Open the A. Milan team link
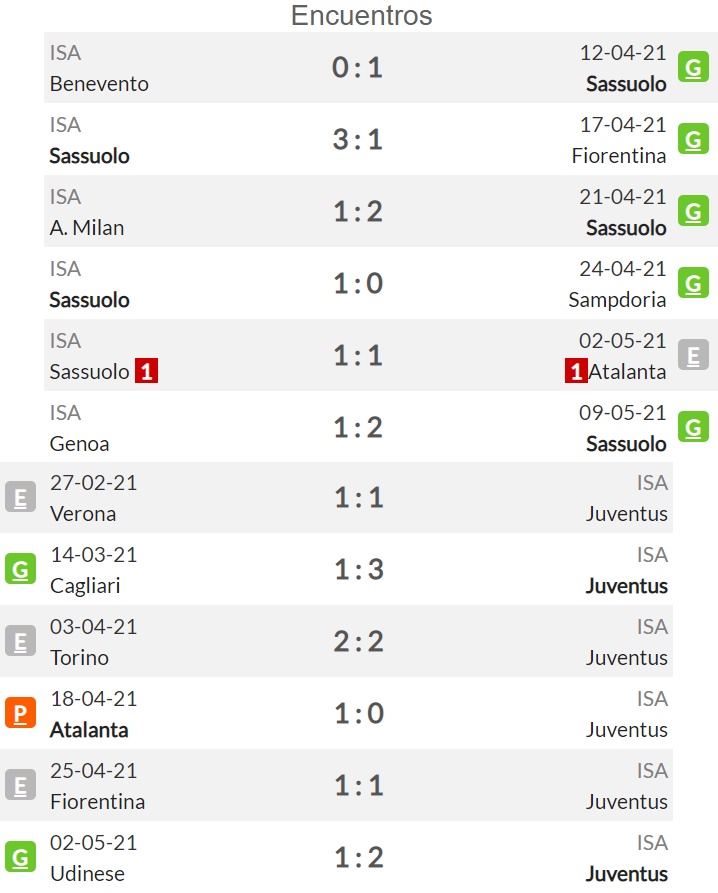Viewport: 718px width, 893px height. coord(87,228)
